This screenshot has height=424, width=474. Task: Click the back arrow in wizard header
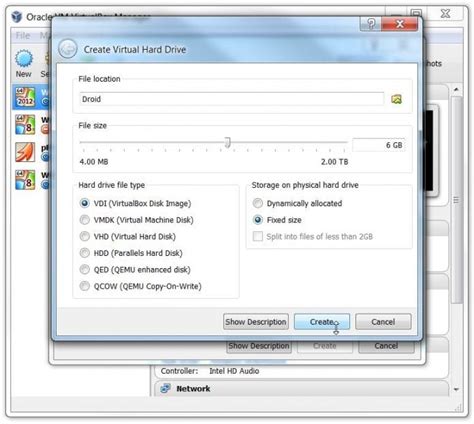tap(68, 49)
